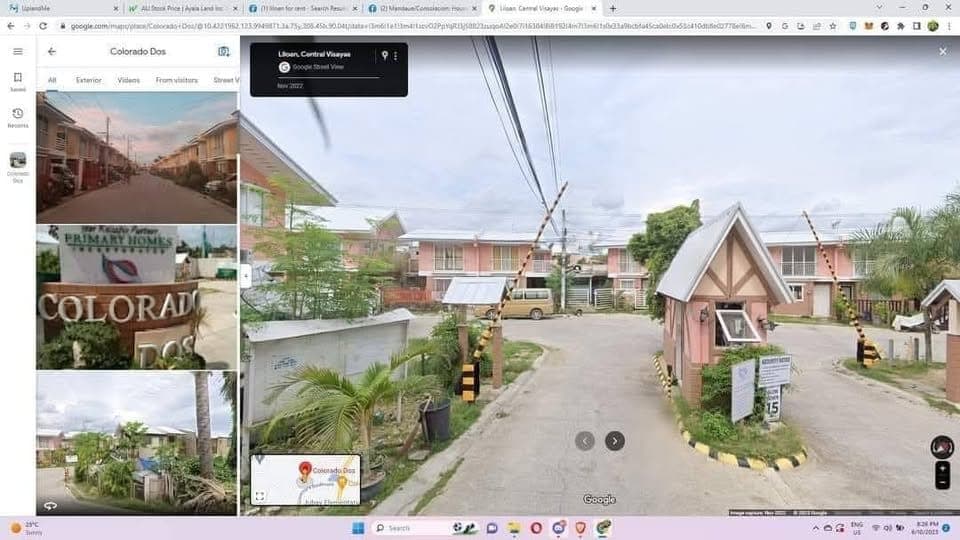Open the weather widget on taskbar
This screenshot has height=540, width=960.
26,528
